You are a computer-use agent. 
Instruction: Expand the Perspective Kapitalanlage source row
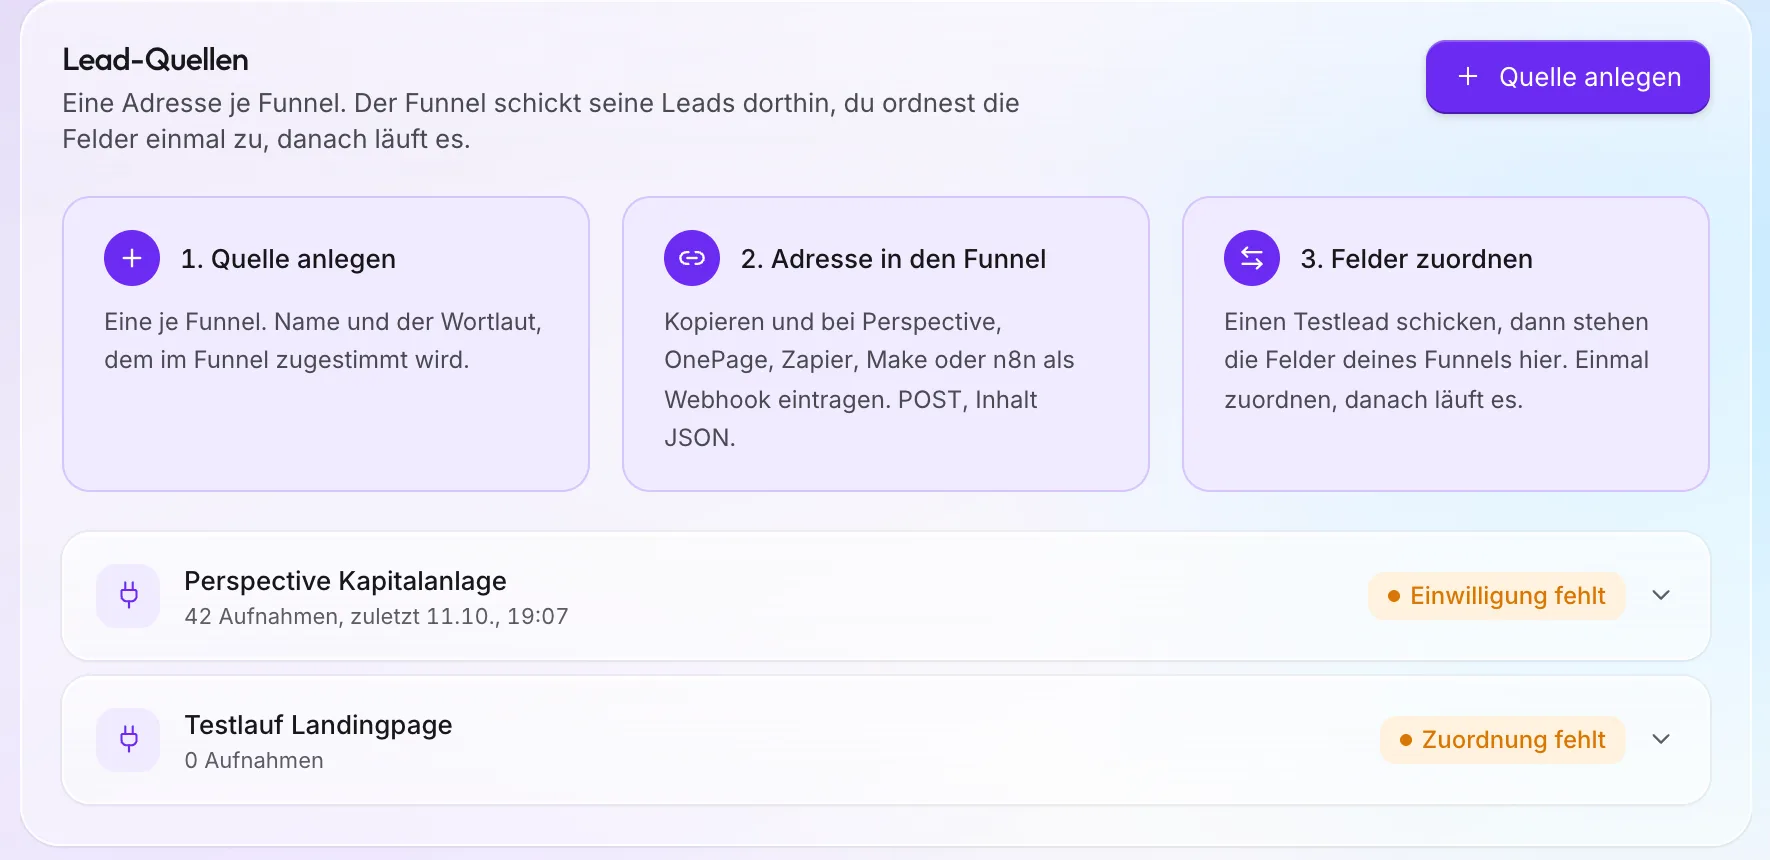tap(1661, 596)
